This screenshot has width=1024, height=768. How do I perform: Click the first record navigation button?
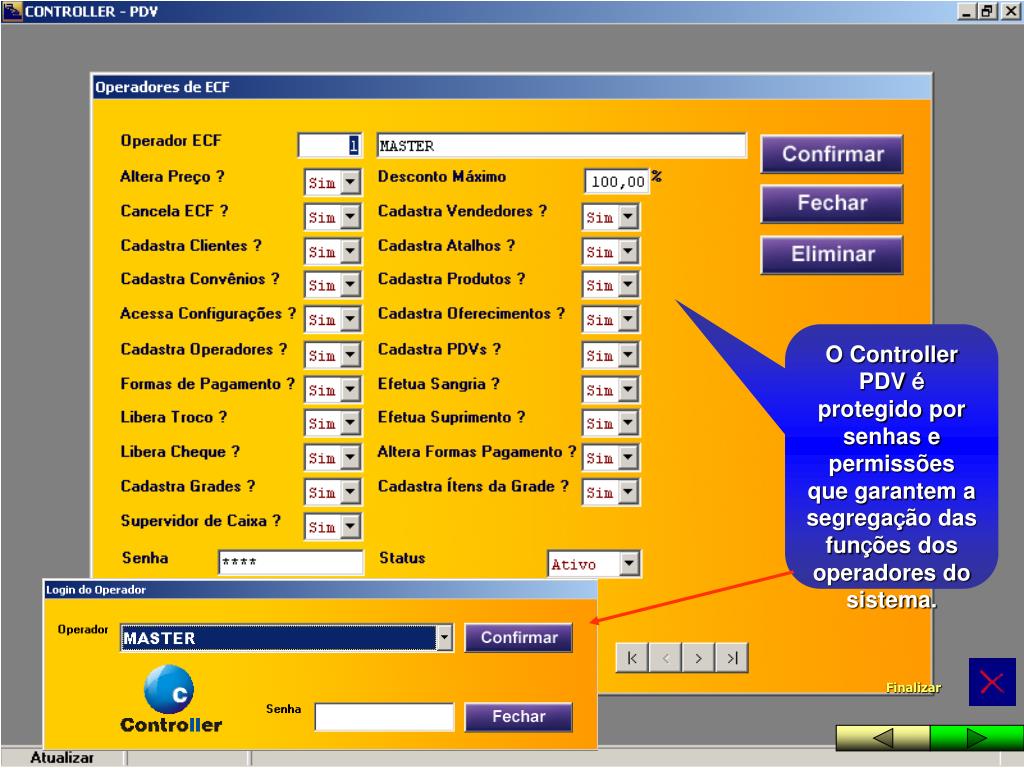click(632, 658)
